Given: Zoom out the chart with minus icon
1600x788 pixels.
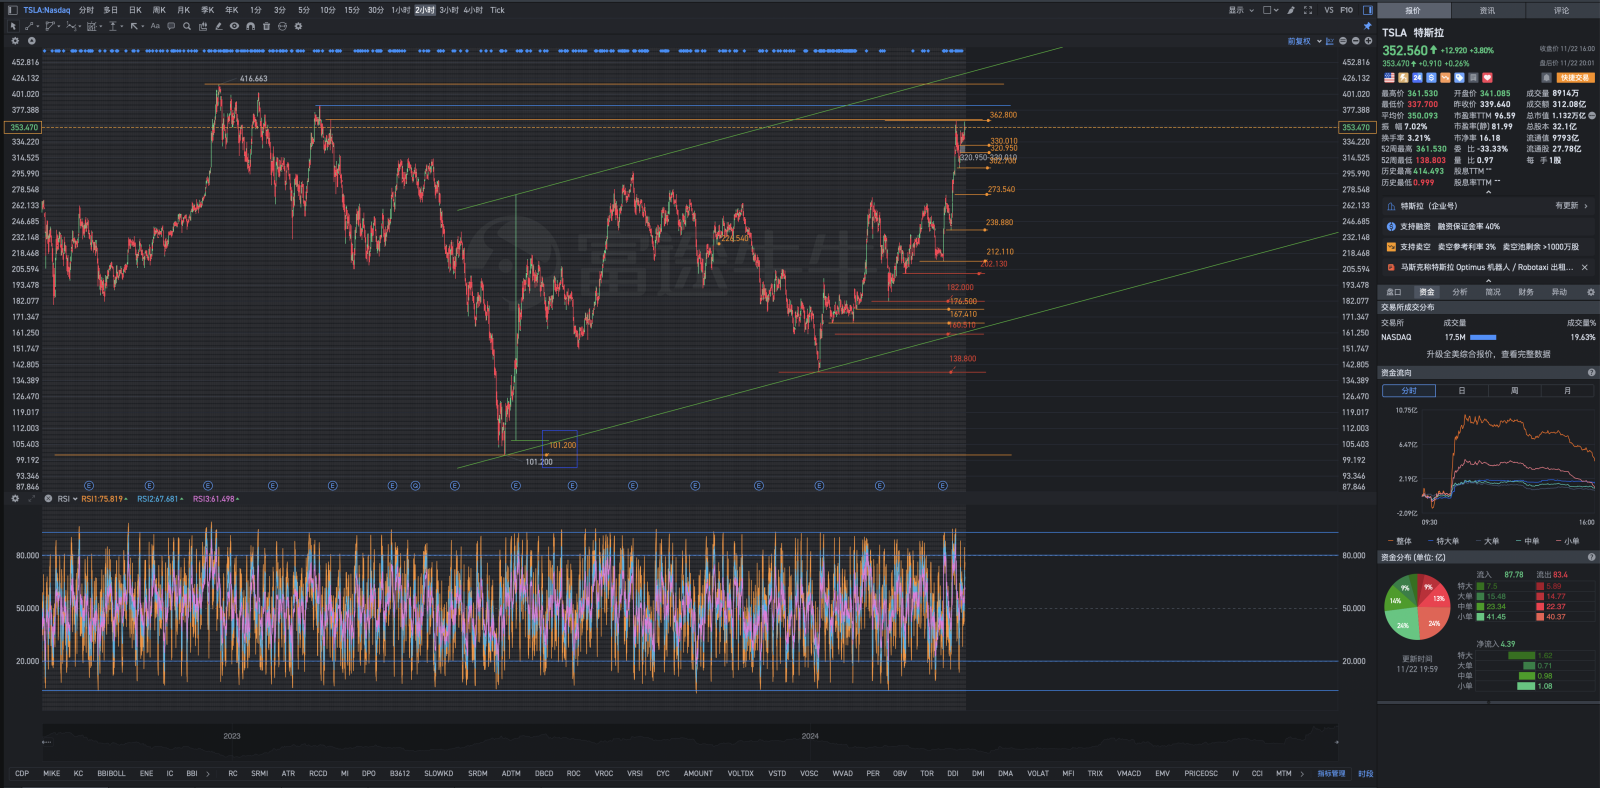Looking at the screenshot, I should 1356,41.
